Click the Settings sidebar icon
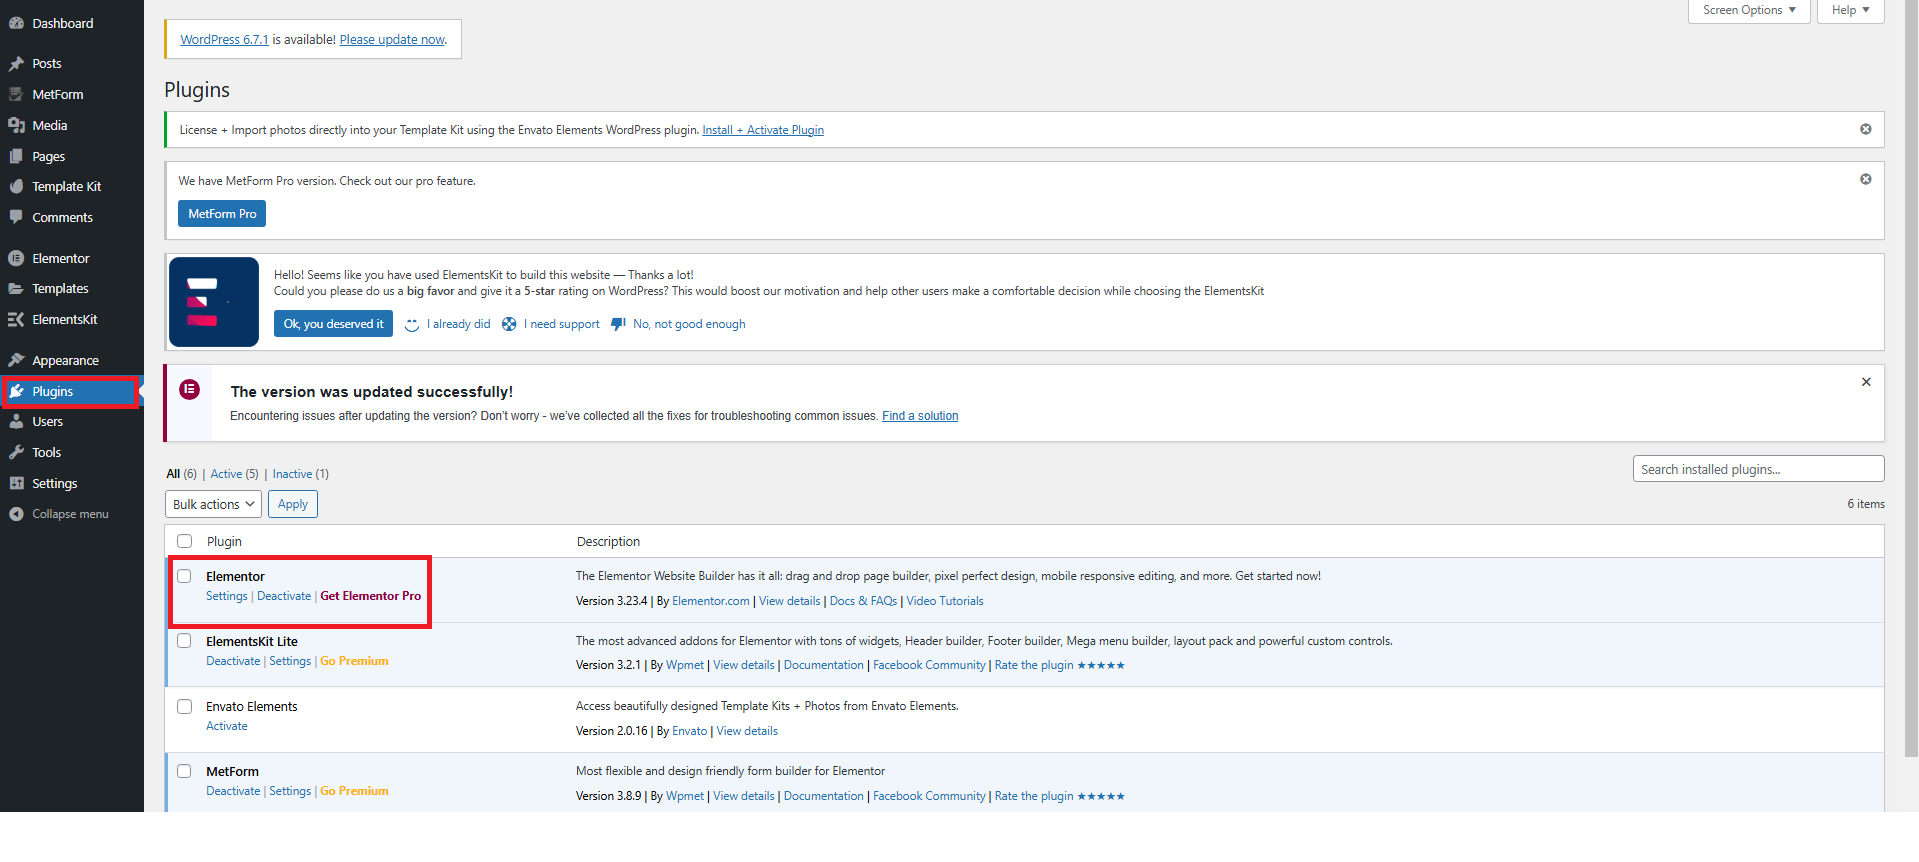The image size is (1919, 862). coord(16,483)
